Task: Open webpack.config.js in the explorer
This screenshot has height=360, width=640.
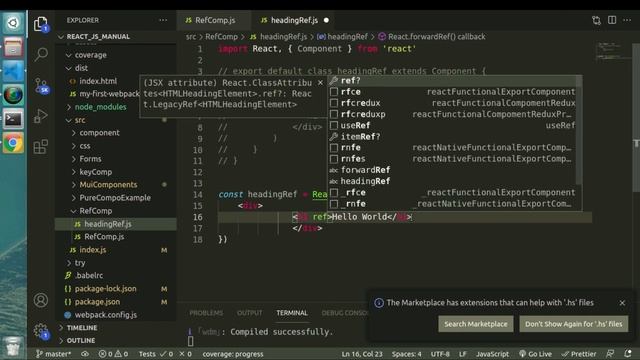Action: pos(116,315)
